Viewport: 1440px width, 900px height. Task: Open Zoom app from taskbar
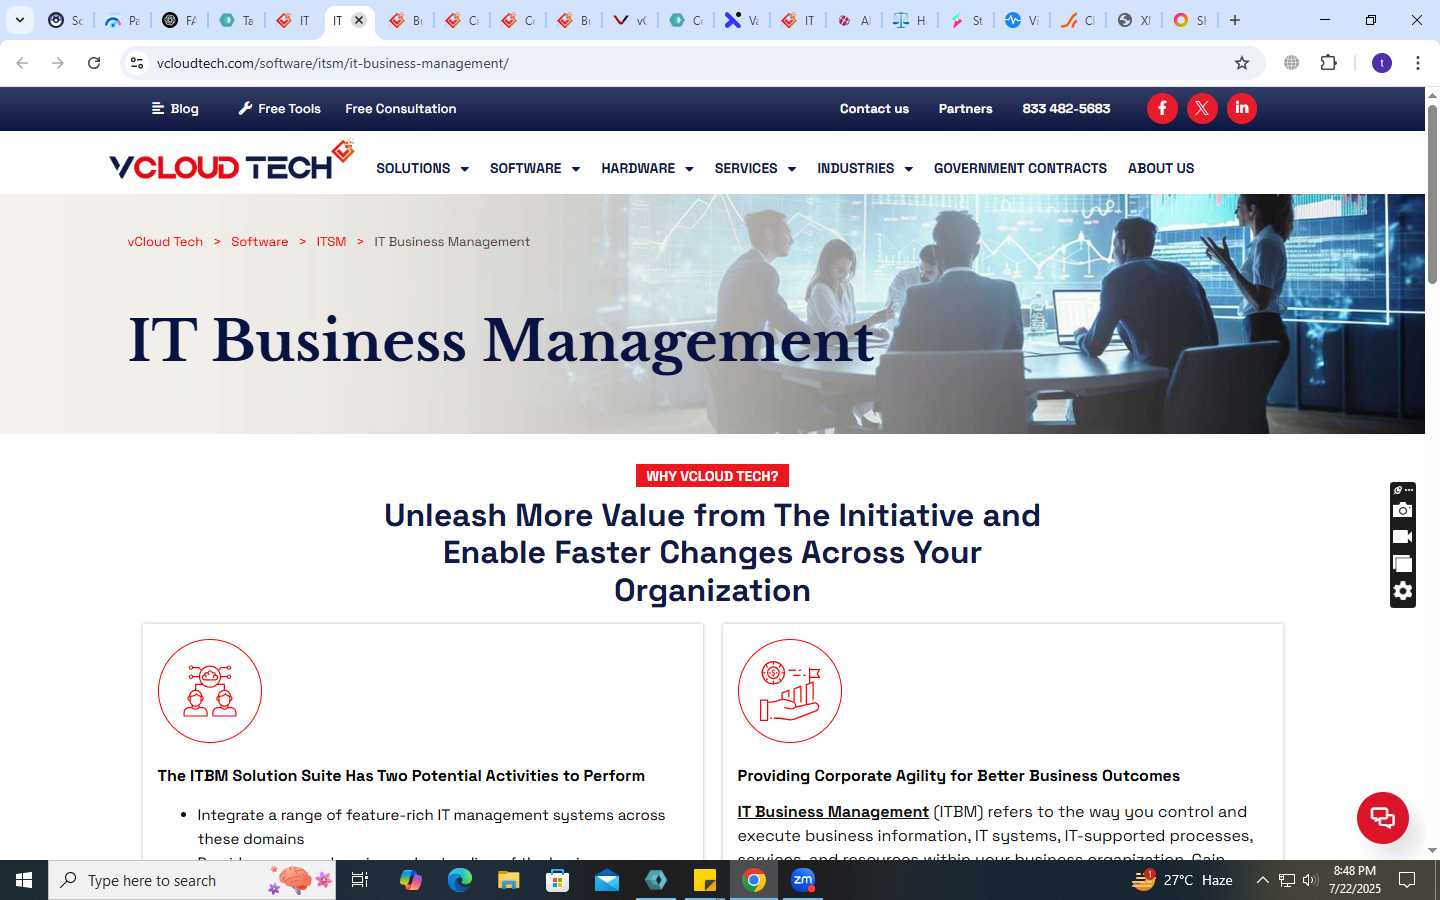(803, 880)
